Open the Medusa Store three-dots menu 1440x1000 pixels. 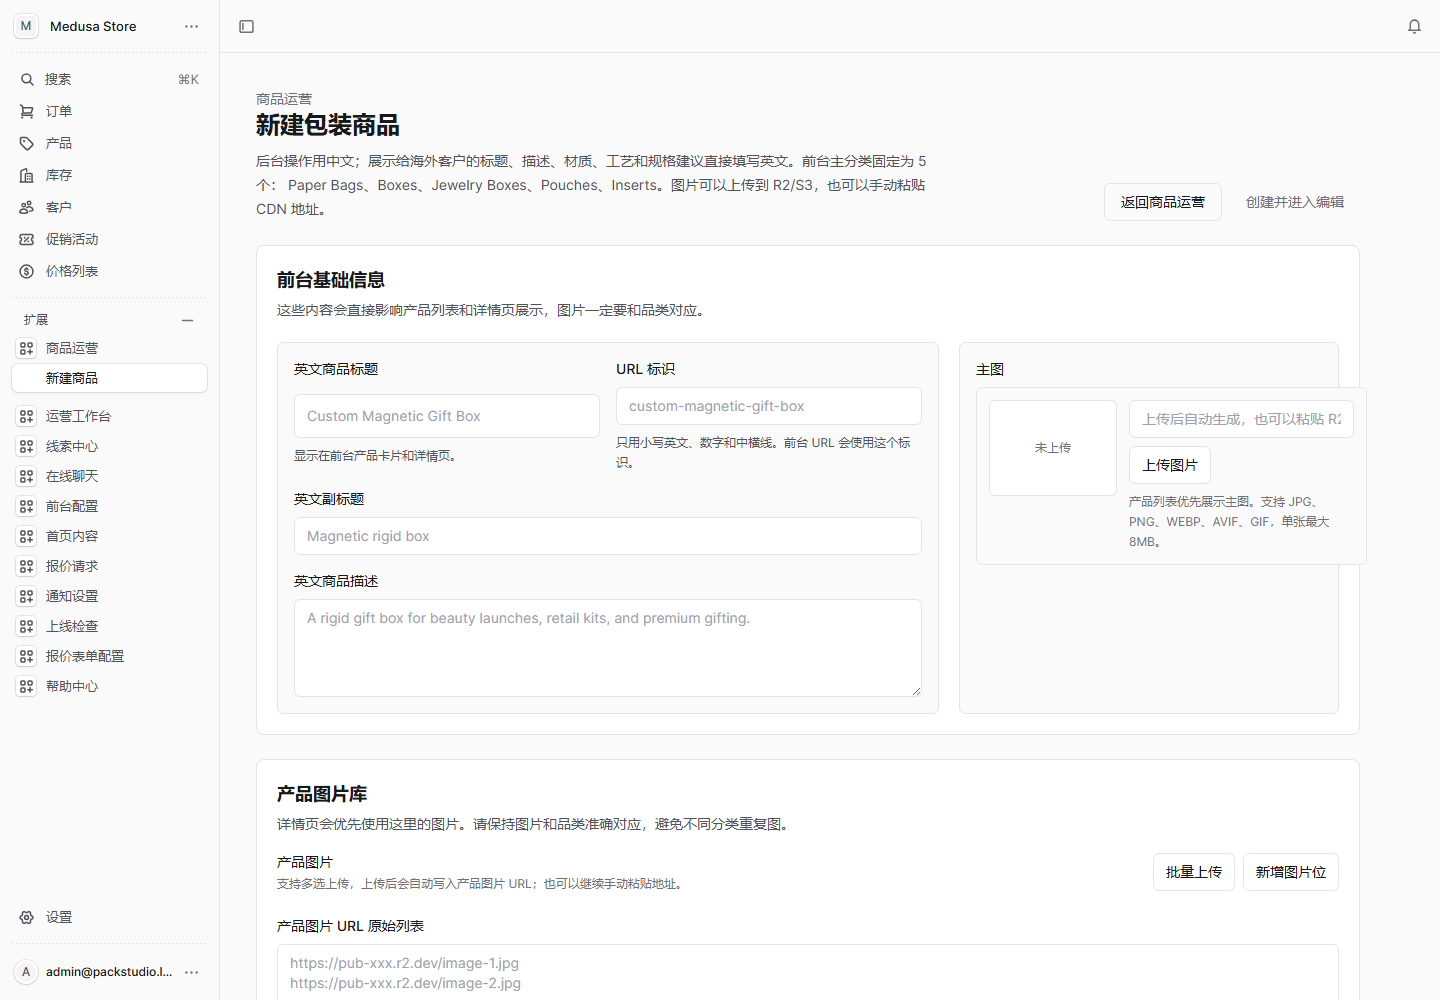(x=192, y=26)
